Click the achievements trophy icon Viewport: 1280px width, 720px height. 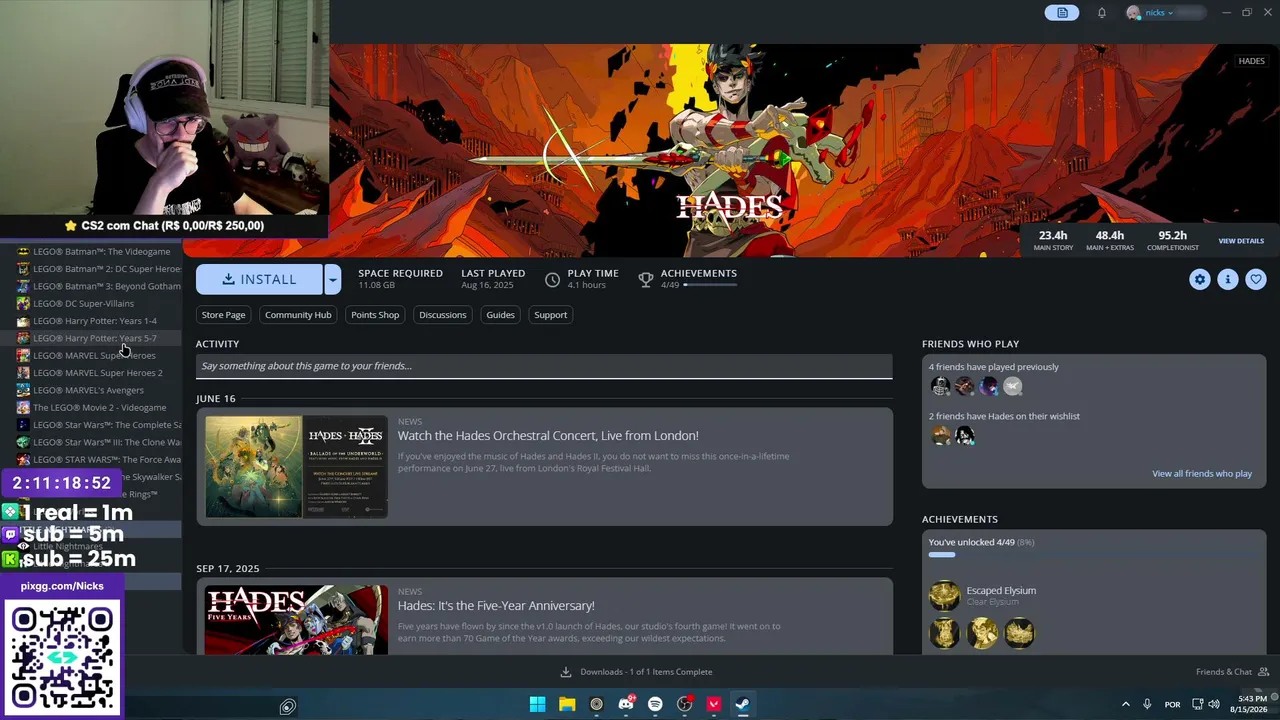[x=646, y=280]
